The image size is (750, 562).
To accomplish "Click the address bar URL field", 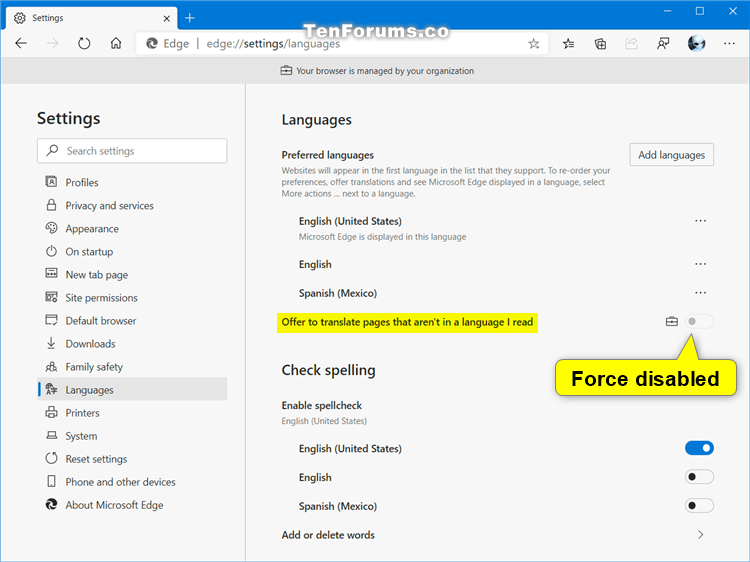I will [342, 44].
